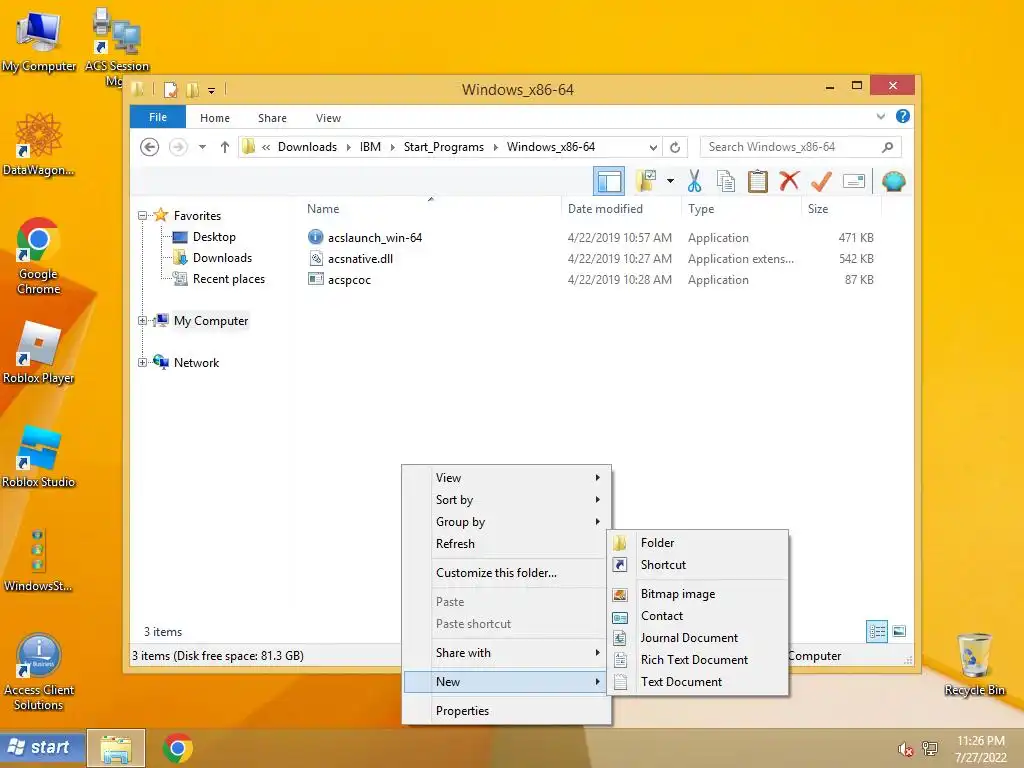Select the acsnative.dll file
Screen dimensions: 1024x768
click(x=360, y=259)
